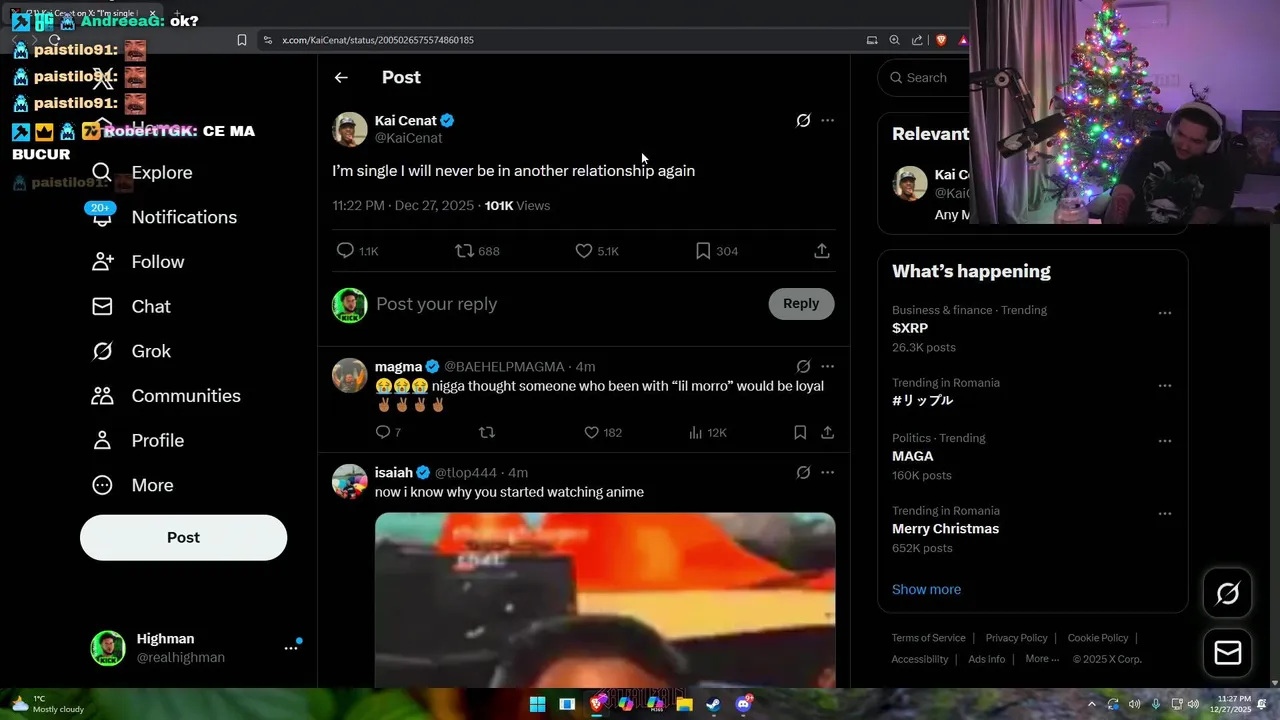
Task: Open Communities in sidebar
Action: pyautogui.click(x=166, y=396)
